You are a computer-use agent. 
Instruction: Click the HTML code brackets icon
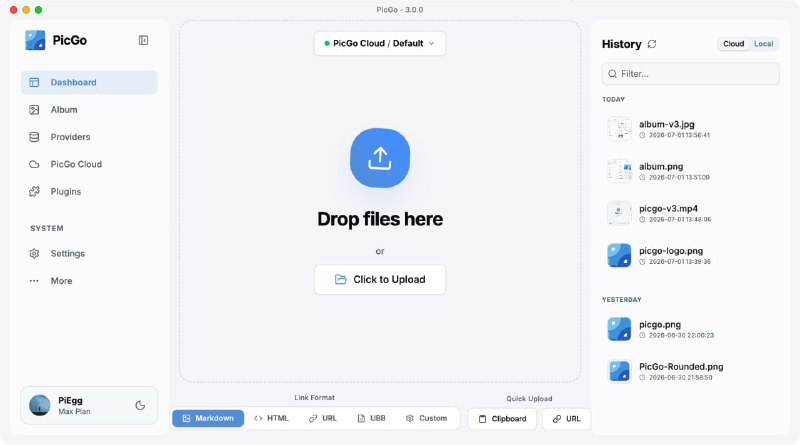(258, 418)
